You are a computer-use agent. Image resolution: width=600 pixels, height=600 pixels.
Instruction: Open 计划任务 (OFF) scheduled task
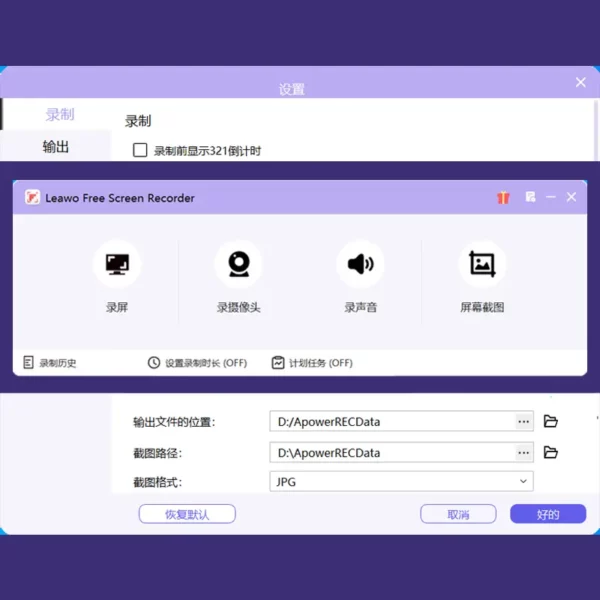click(x=312, y=362)
